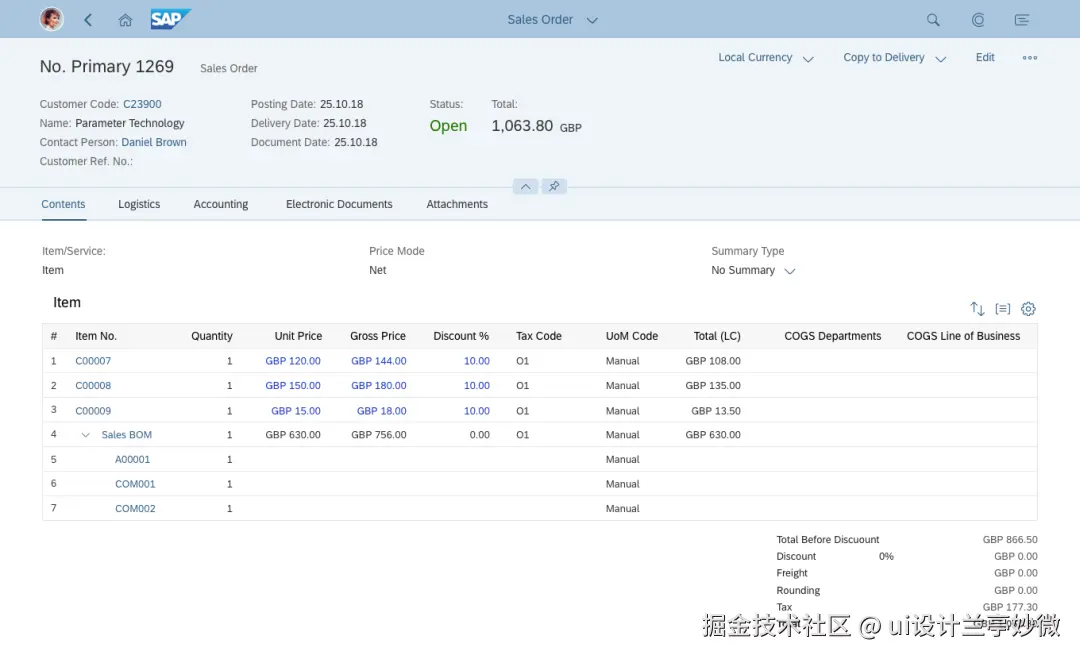Open item C00008 in the table
Screen dimensions: 1080x659
(x=93, y=386)
